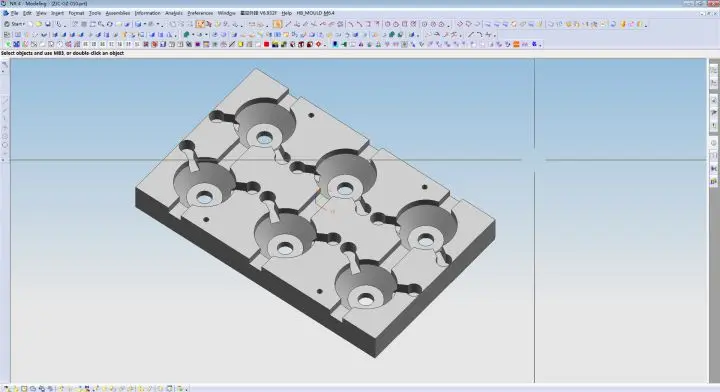Open toolbar options arrow ending the third toolbar row
720x392 pixels.
click(x=540, y=45)
